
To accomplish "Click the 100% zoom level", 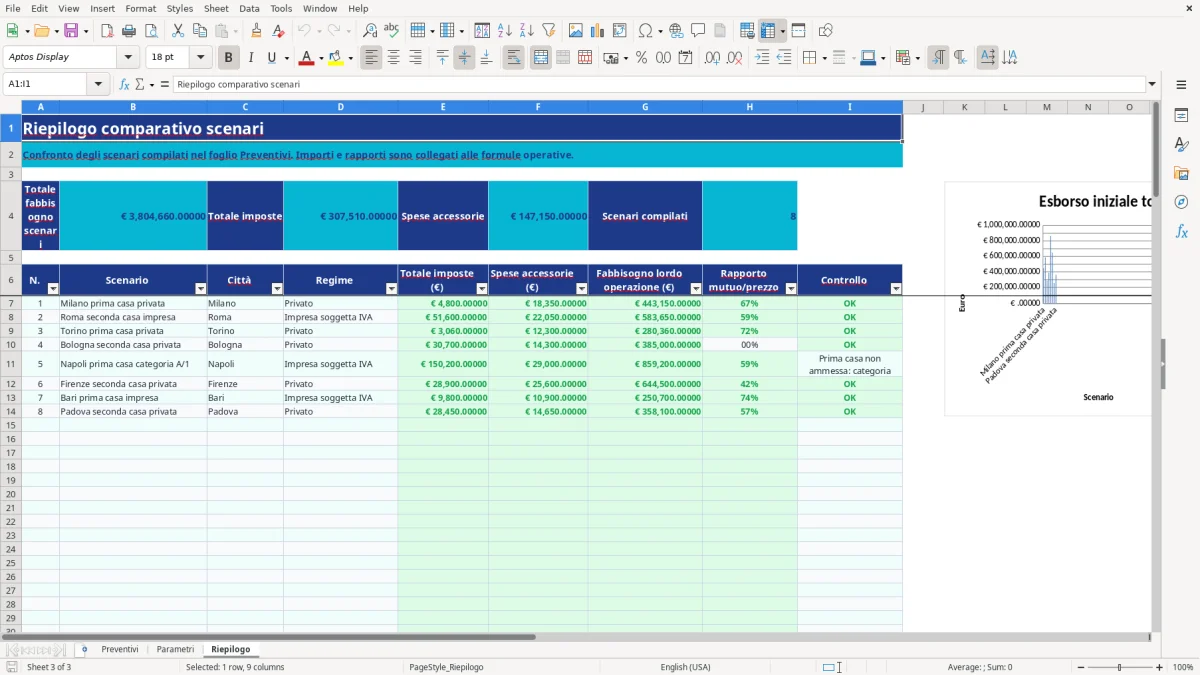I will point(1182,667).
